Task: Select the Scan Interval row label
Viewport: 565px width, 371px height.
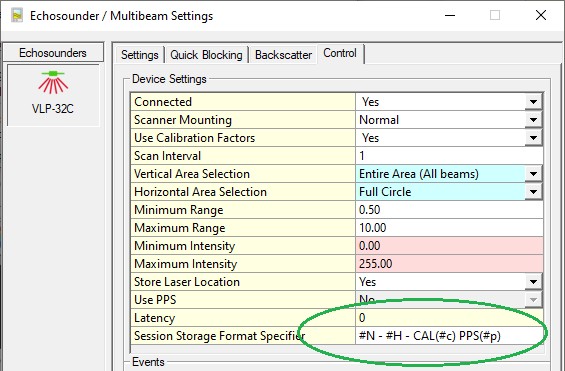Action: [243, 156]
